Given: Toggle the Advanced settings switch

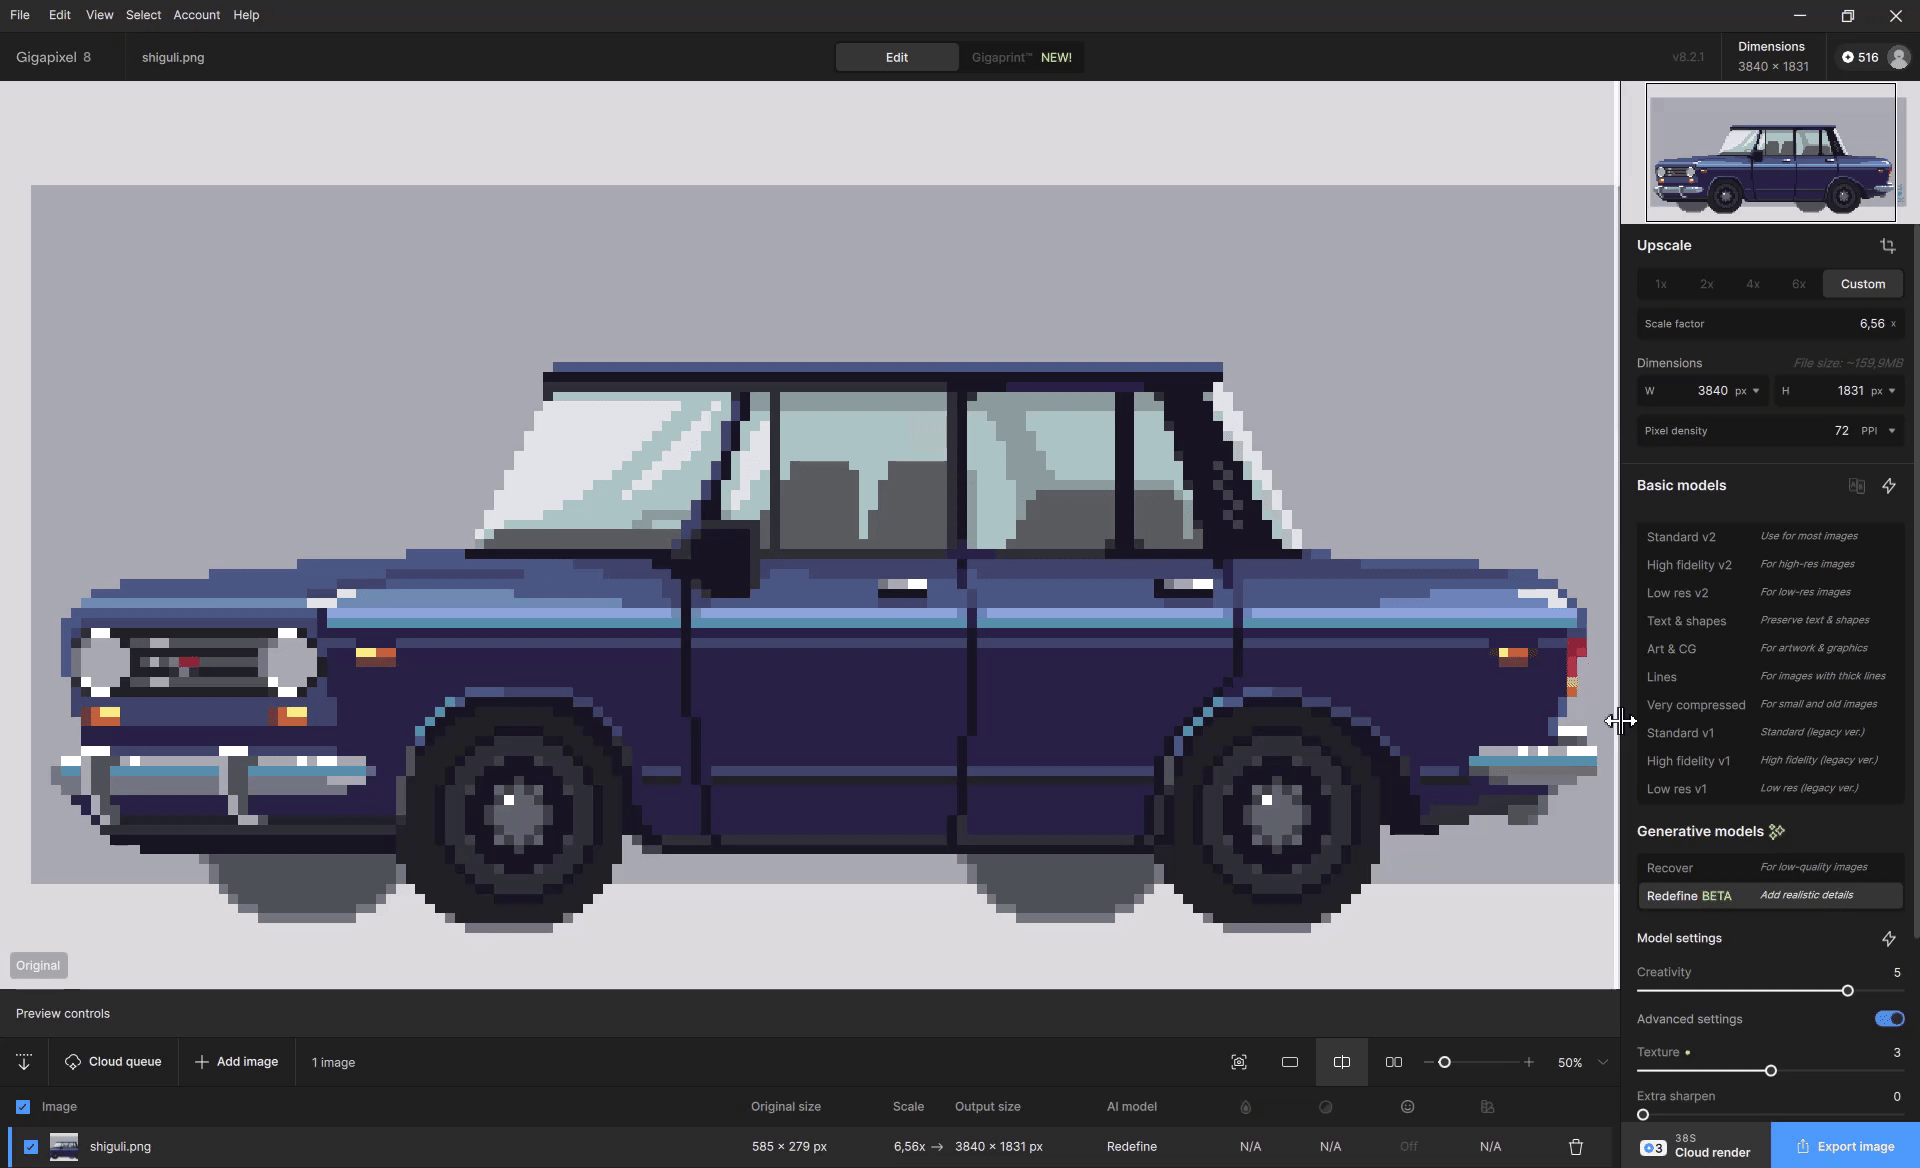Looking at the screenshot, I should click(x=1889, y=1019).
